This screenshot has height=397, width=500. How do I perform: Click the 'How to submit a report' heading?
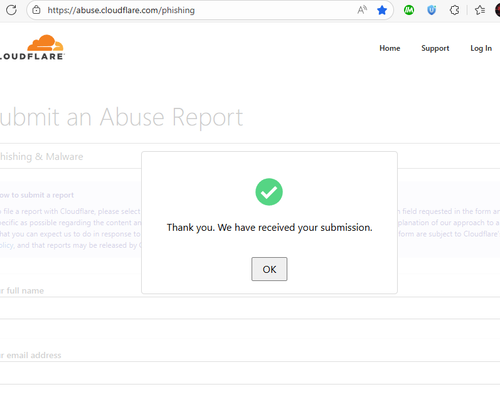coord(37,195)
